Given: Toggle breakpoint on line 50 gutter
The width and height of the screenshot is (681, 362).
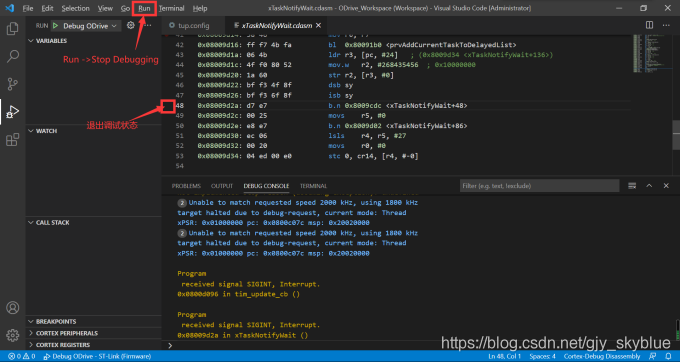Looking at the screenshot, I should point(168,126).
